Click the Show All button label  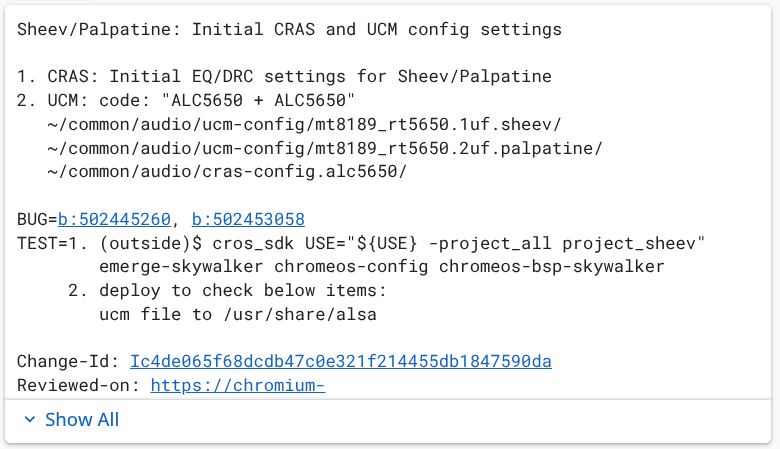pos(82,420)
